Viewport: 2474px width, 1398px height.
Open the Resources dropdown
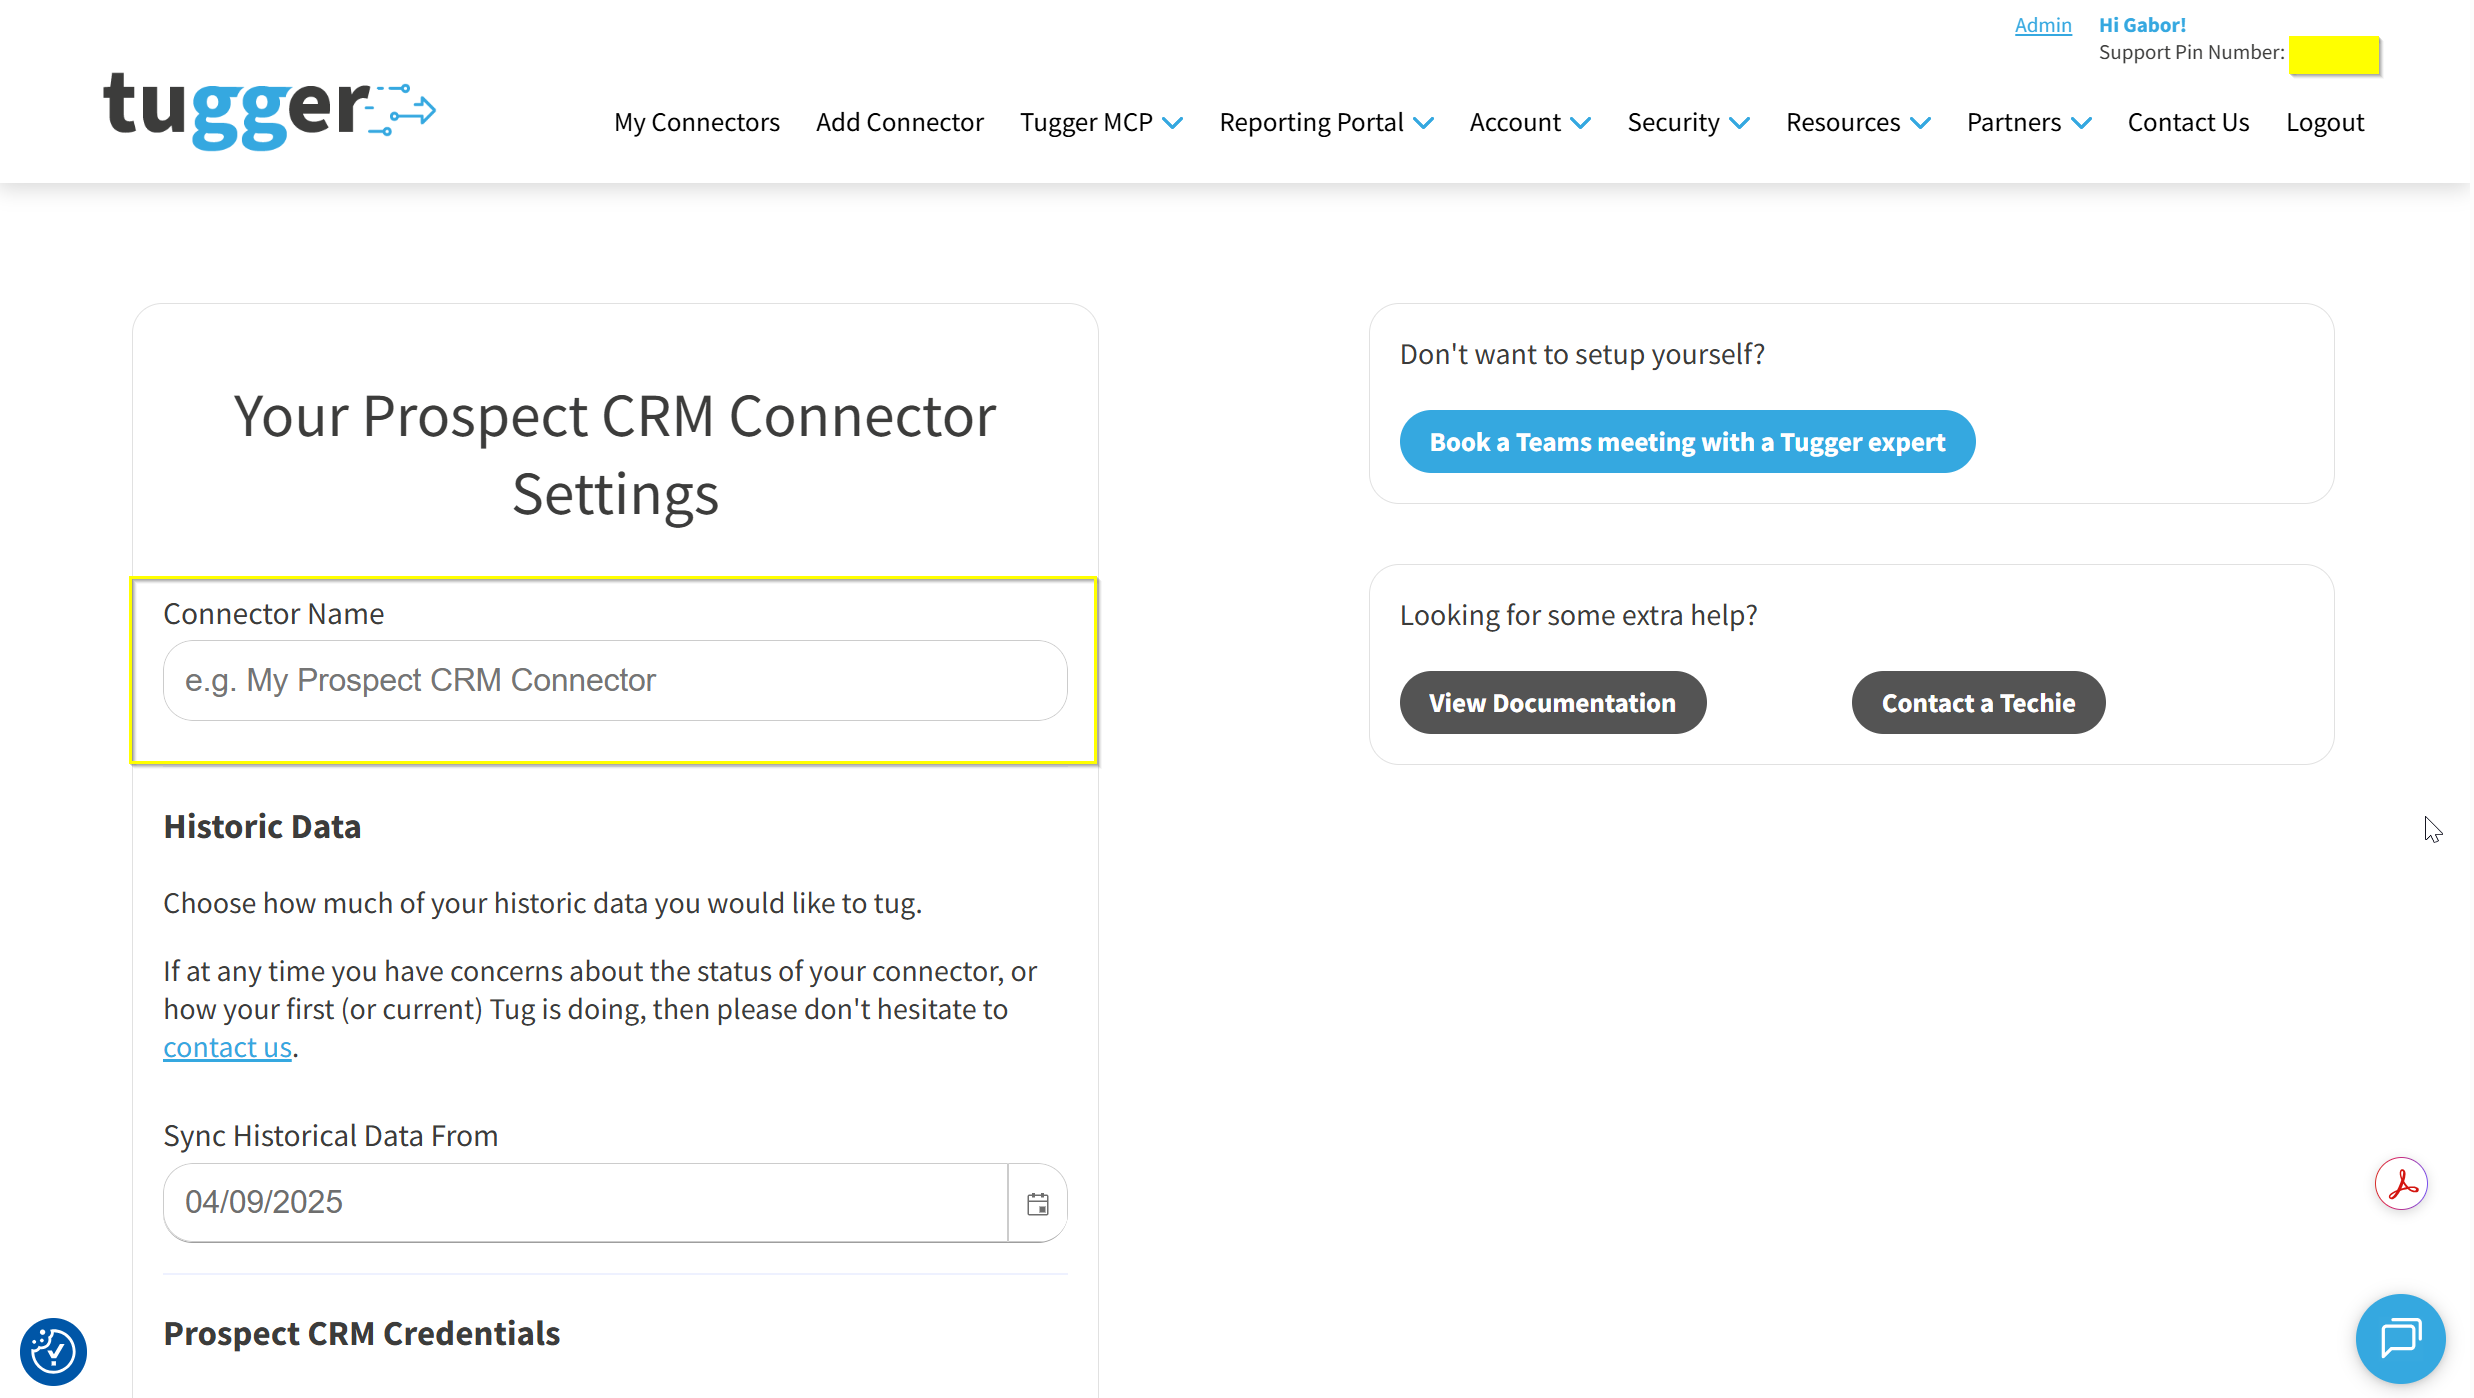[x=1858, y=122]
